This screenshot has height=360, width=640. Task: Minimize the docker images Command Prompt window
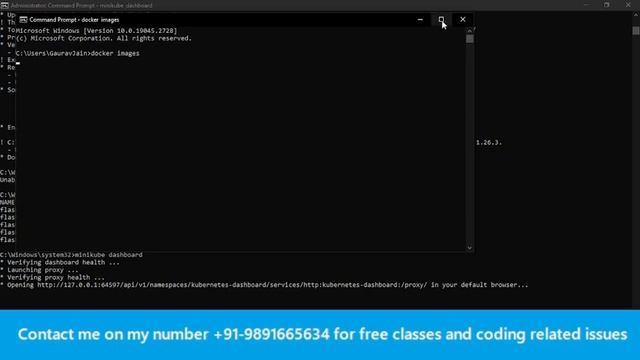click(x=420, y=20)
